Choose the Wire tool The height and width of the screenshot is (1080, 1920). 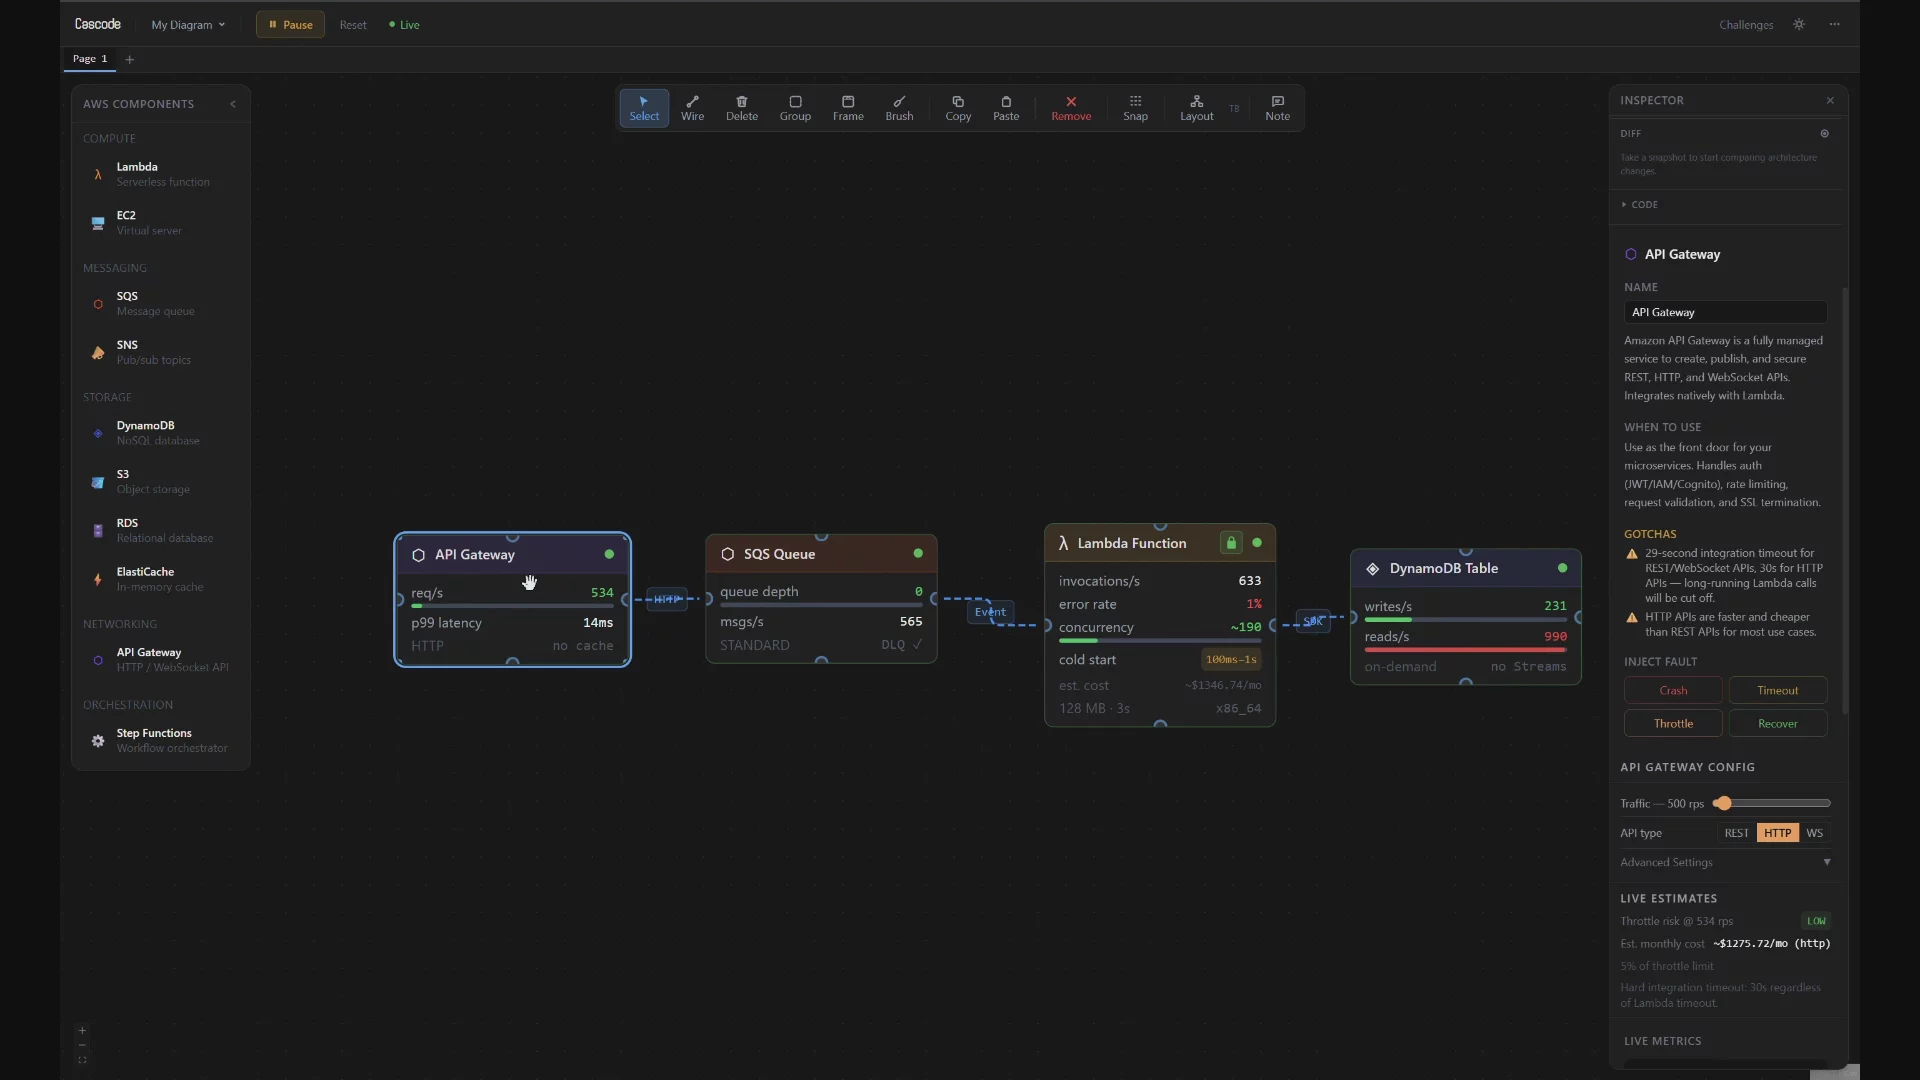tap(692, 108)
